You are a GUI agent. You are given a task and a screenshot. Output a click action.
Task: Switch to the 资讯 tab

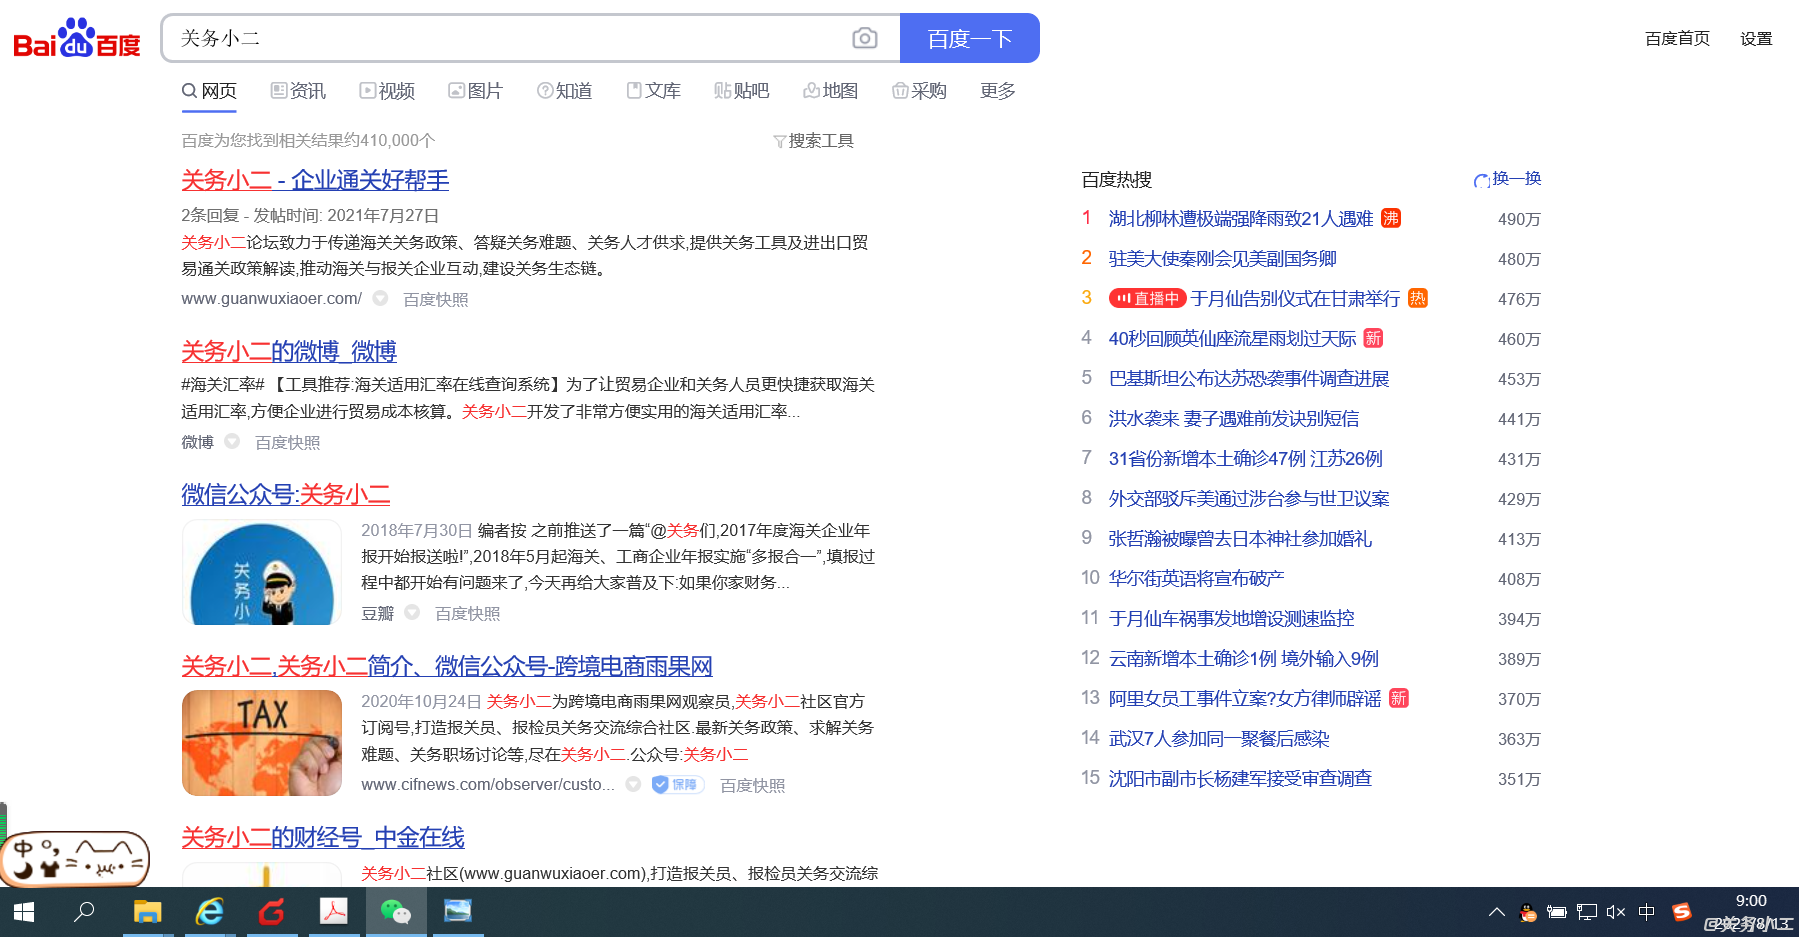[x=298, y=91]
